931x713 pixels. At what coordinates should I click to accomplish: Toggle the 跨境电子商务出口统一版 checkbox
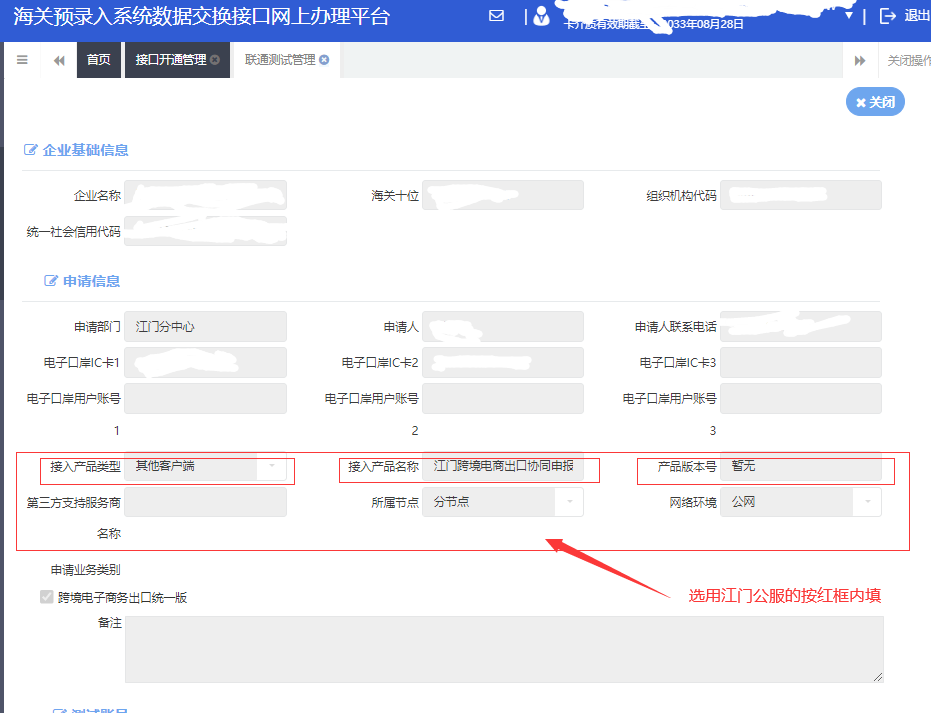[x=47, y=597]
